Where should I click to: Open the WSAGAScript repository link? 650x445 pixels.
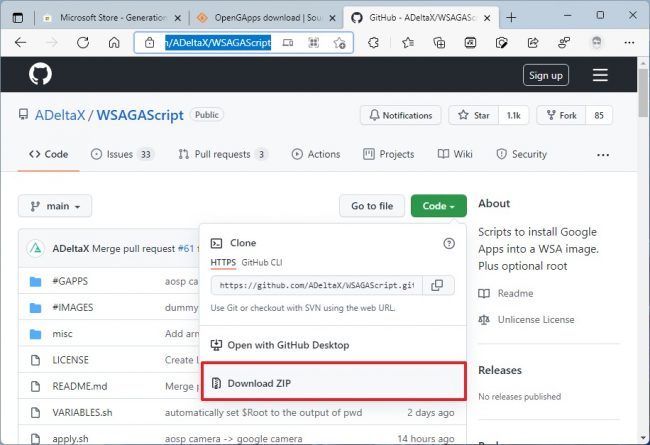coord(140,115)
